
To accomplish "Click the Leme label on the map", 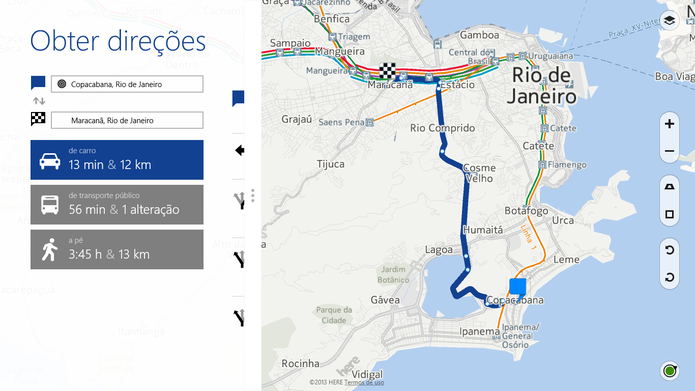I will (566, 259).
